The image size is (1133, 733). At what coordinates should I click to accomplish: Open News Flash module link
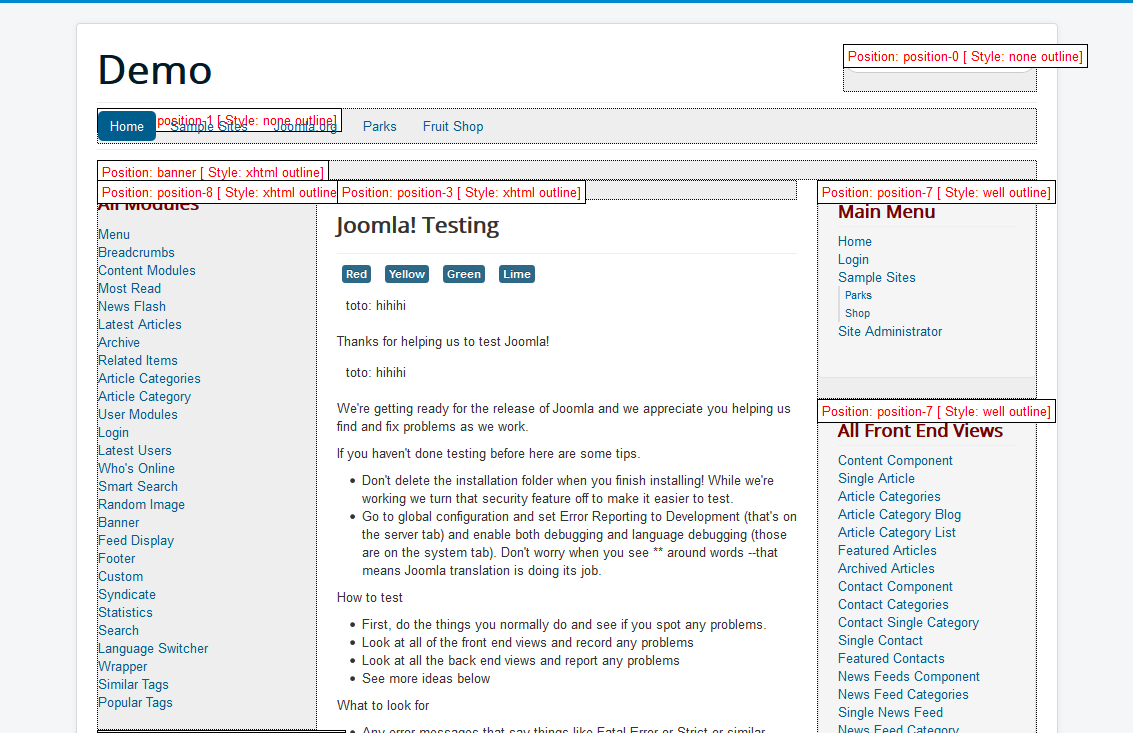click(132, 307)
